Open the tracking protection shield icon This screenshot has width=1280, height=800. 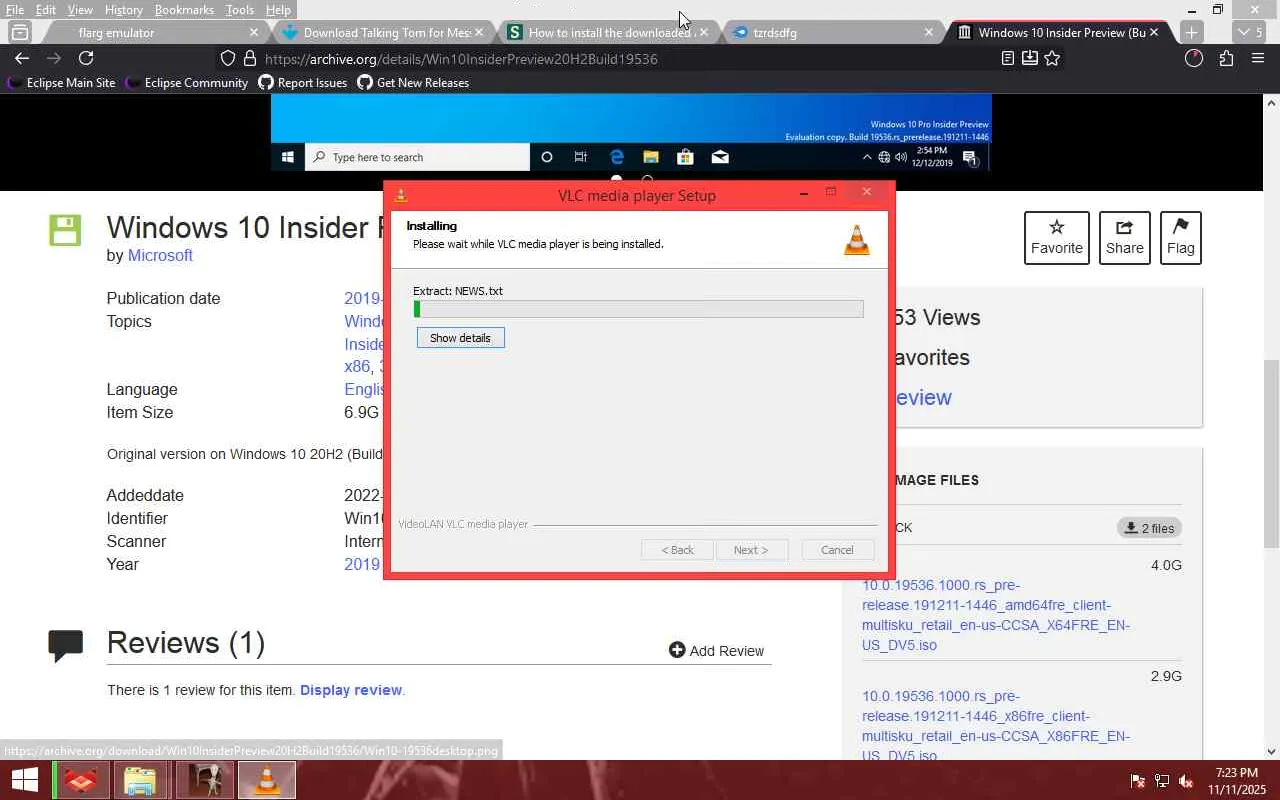tap(228, 58)
